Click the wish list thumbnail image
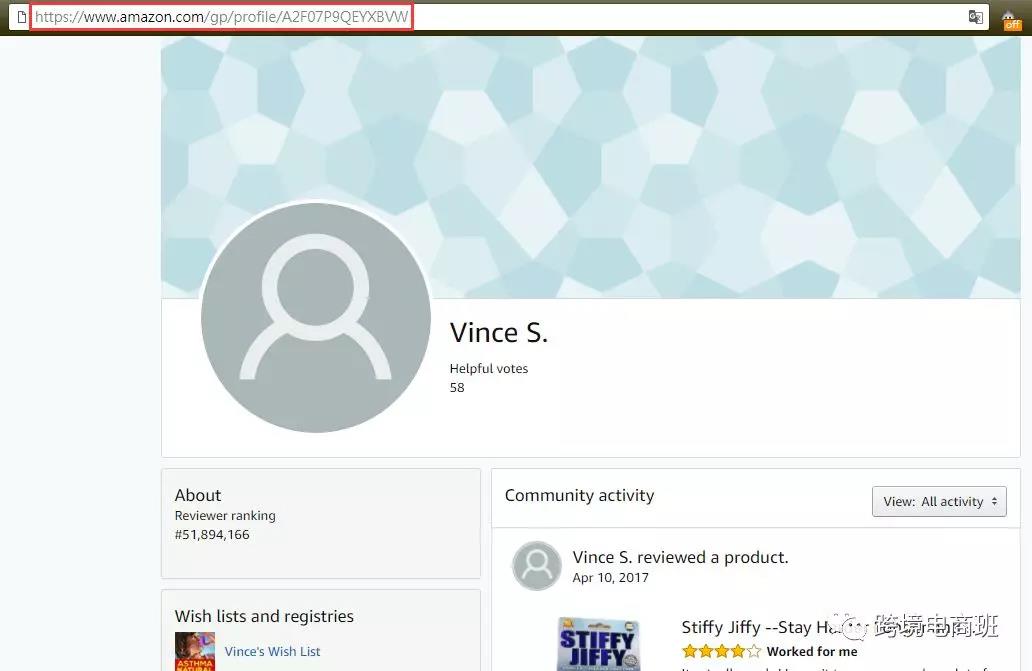Screen dimensions: 1032x671 [195, 651]
